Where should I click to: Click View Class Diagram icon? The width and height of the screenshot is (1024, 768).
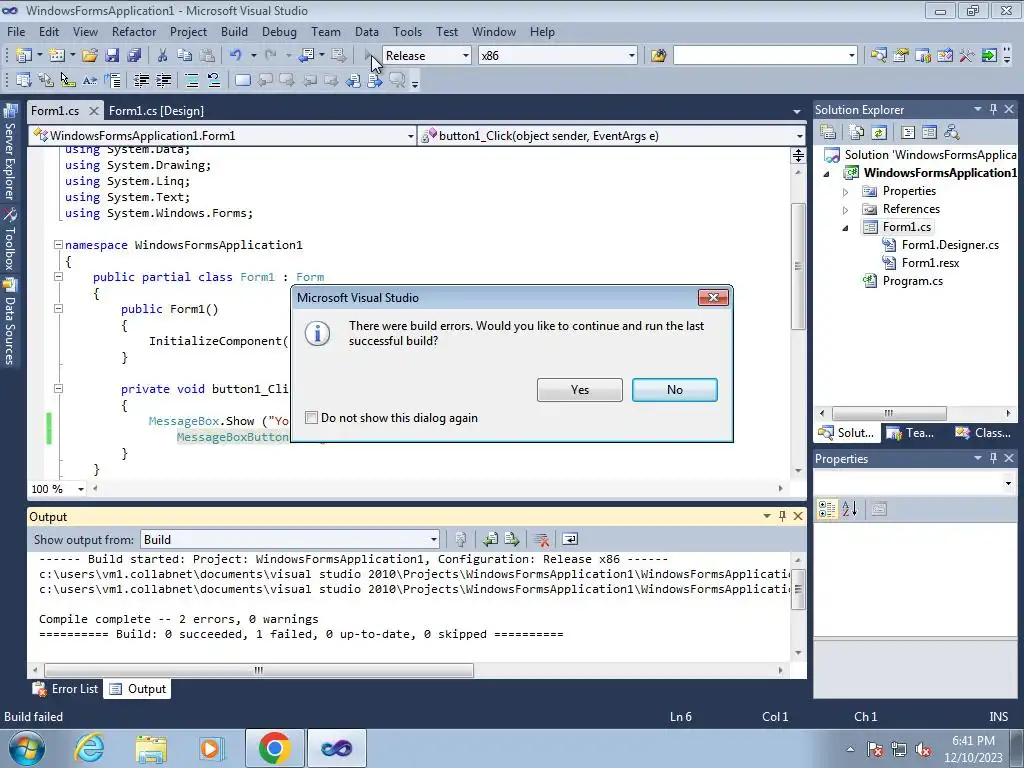coord(952,132)
